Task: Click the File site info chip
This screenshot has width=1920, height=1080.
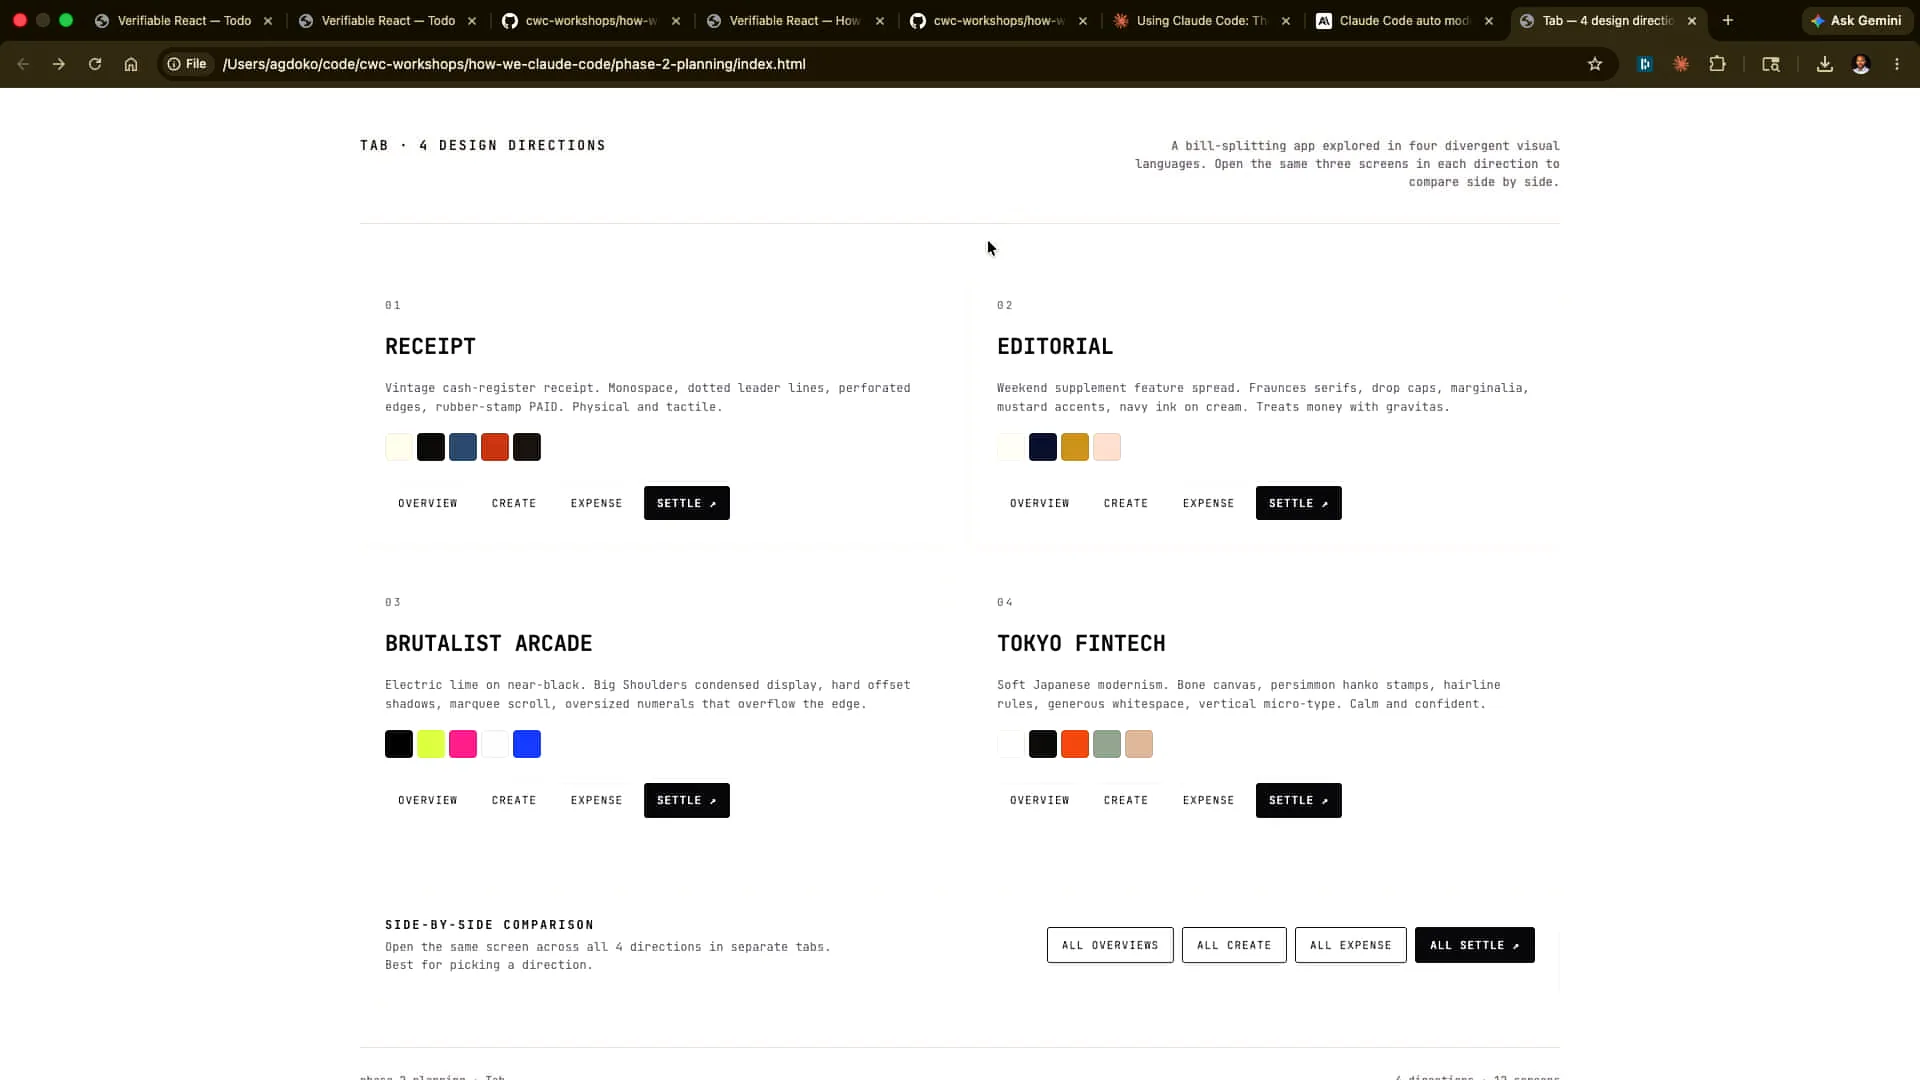Action: pos(188,64)
